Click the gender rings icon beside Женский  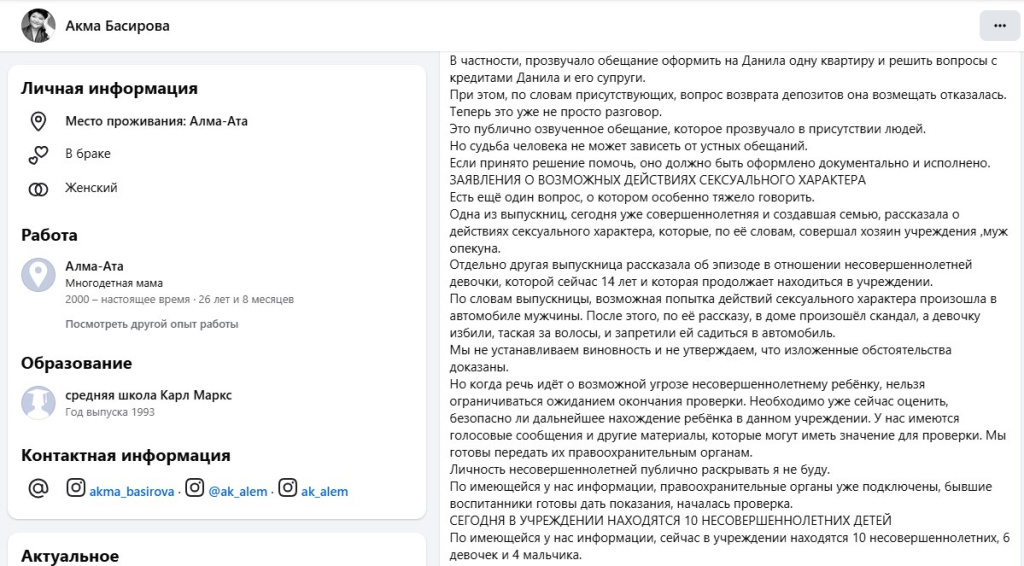[39, 189]
